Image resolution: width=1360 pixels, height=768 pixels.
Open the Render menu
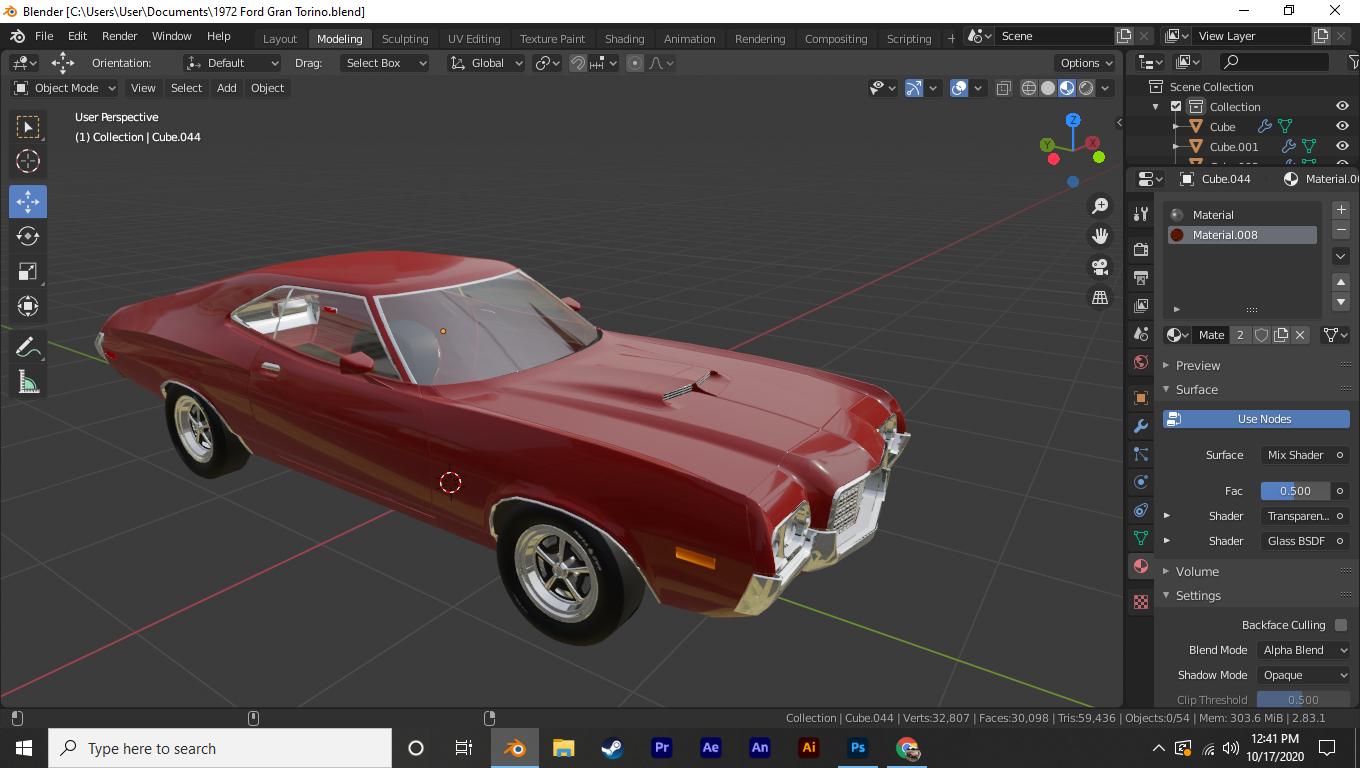tap(120, 36)
